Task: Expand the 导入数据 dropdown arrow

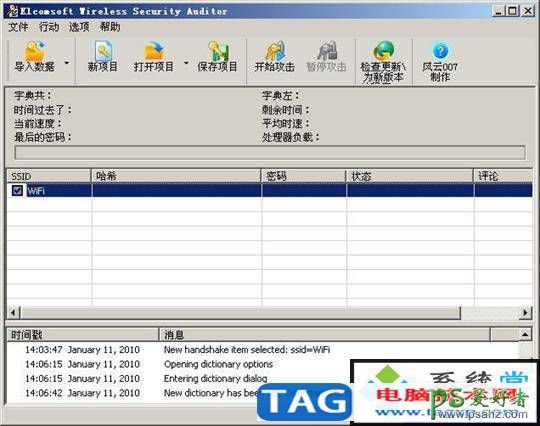Action: point(67,63)
